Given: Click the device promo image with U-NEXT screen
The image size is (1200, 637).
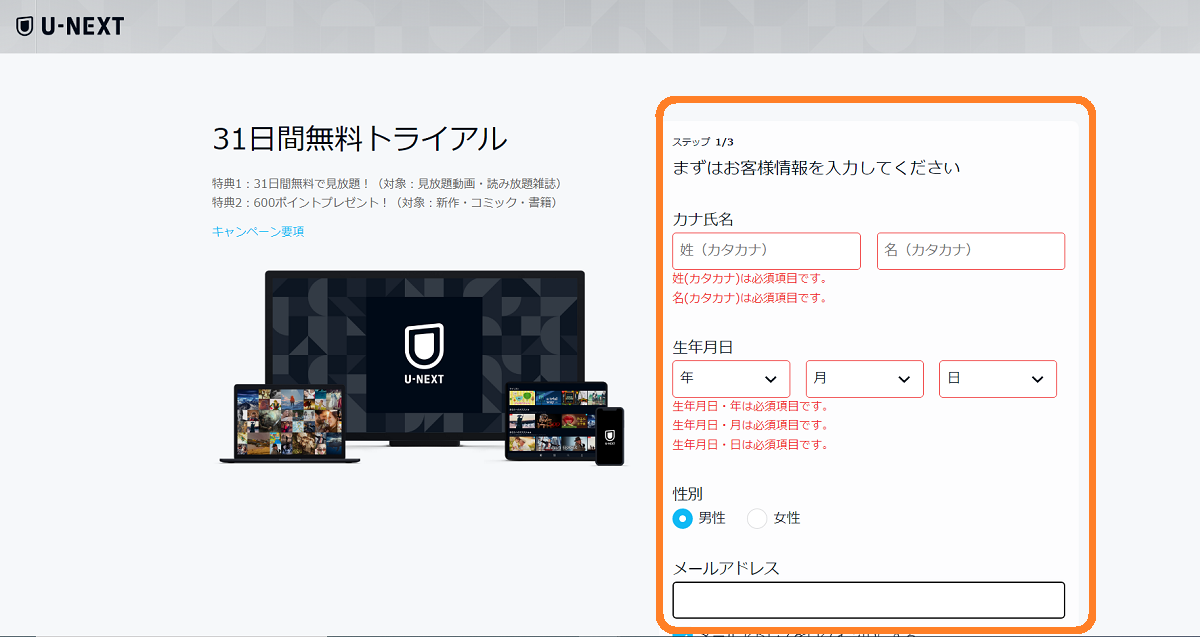Looking at the screenshot, I should (x=422, y=368).
